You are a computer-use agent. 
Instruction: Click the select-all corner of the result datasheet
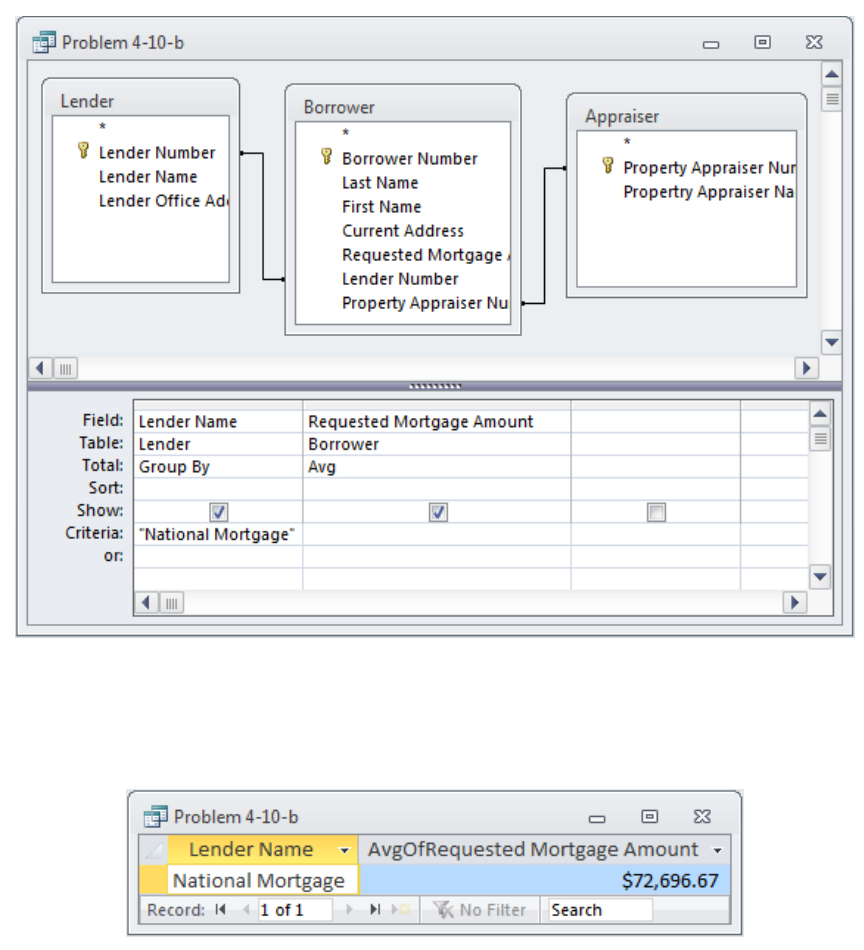click(x=153, y=851)
